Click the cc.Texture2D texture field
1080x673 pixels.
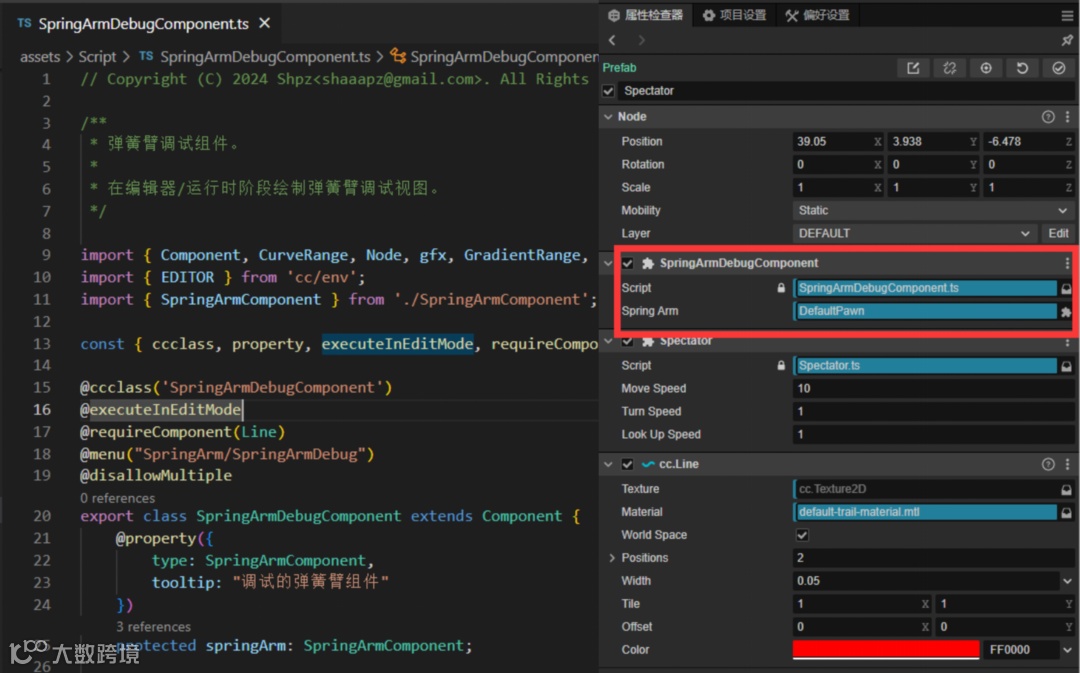coord(925,489)
